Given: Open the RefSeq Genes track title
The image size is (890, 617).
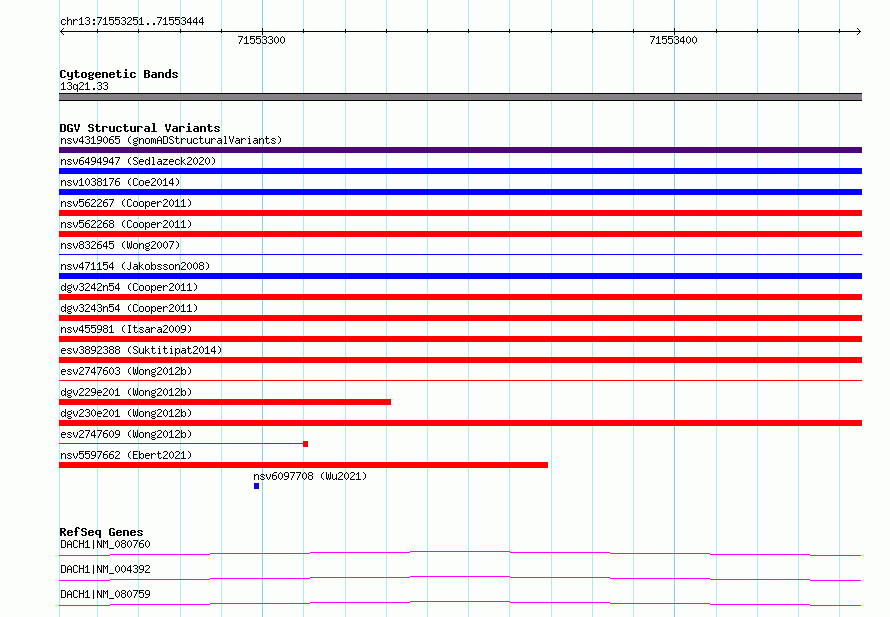Looking at the screenshot, I should 101,532.
